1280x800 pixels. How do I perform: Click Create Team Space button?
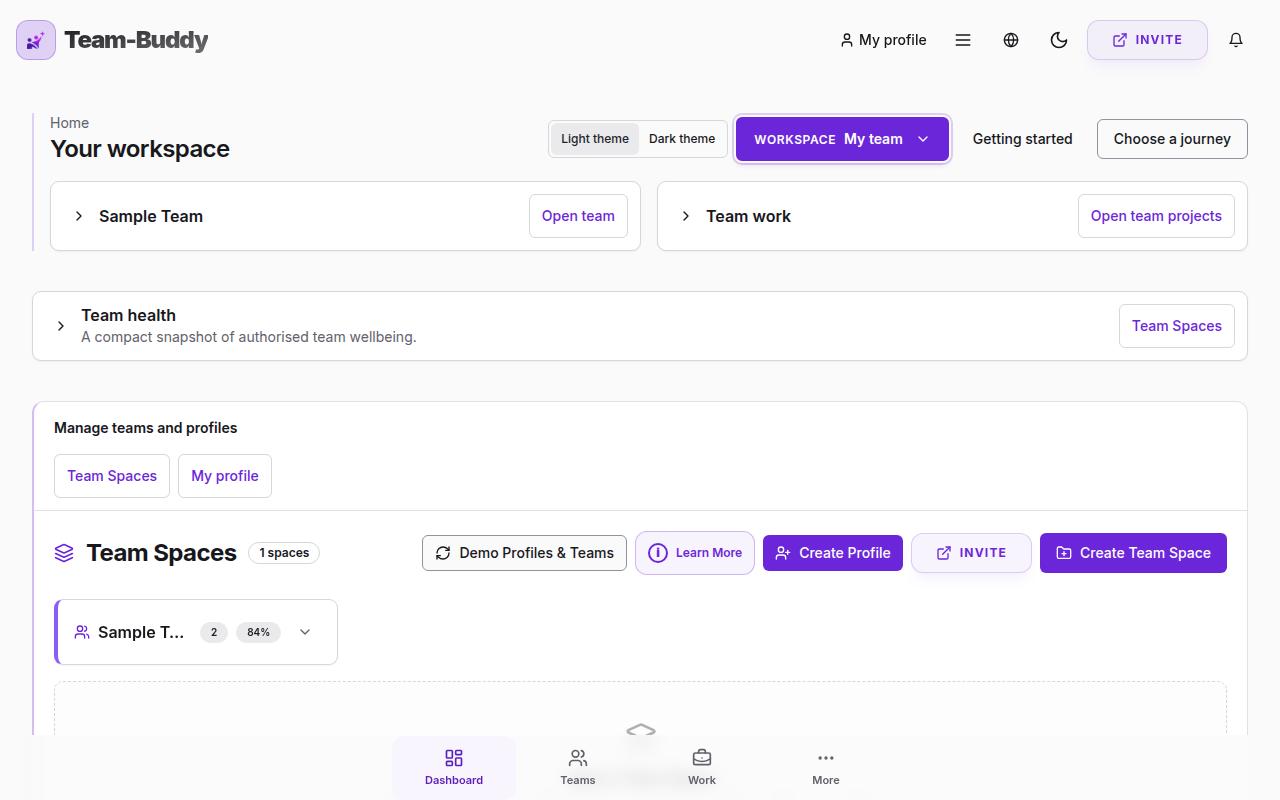pos(1133,553)
